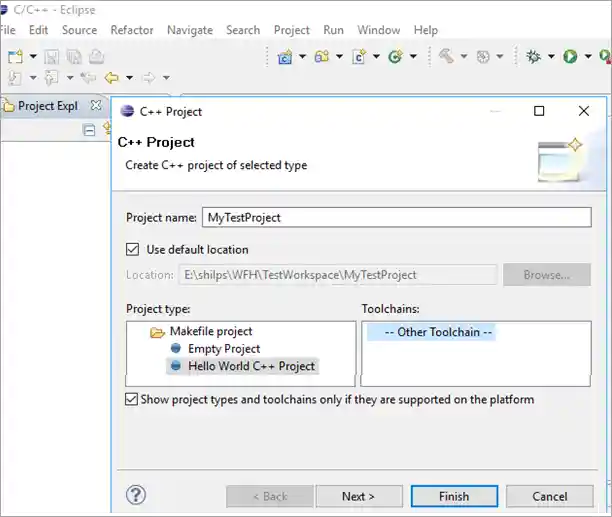
Task: Click the Debug bug icon
Action: [533, 57]
